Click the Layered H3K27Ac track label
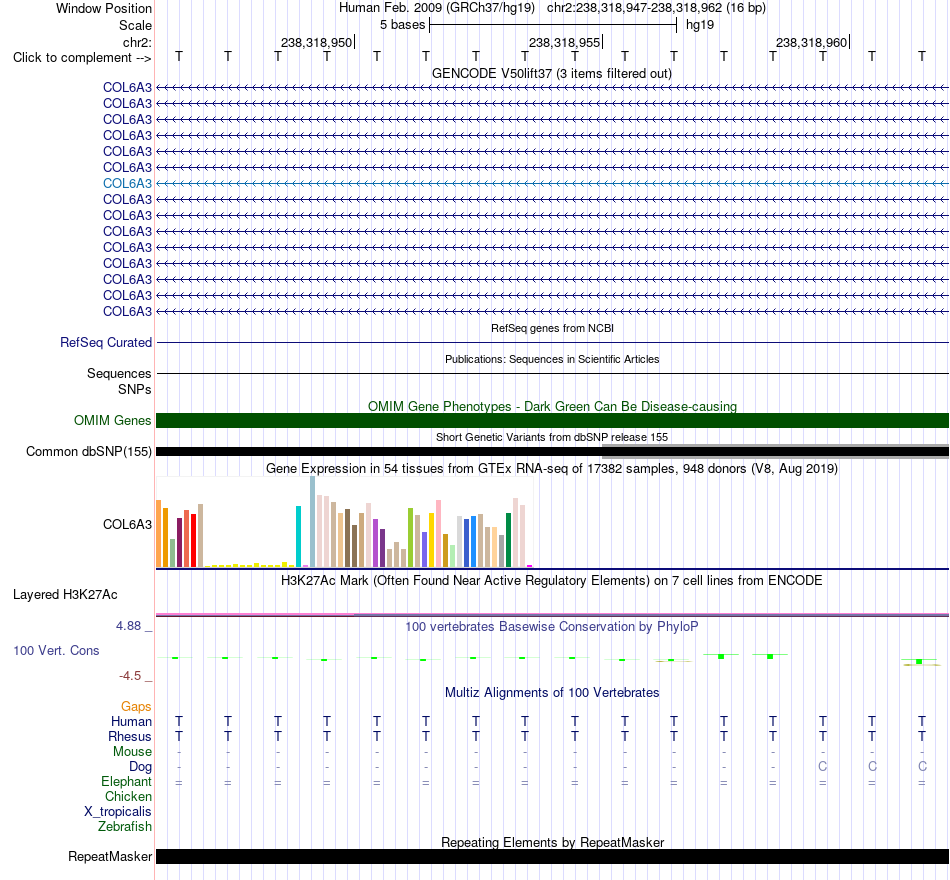Screen dimensions: 950x880 pos(65,595)
